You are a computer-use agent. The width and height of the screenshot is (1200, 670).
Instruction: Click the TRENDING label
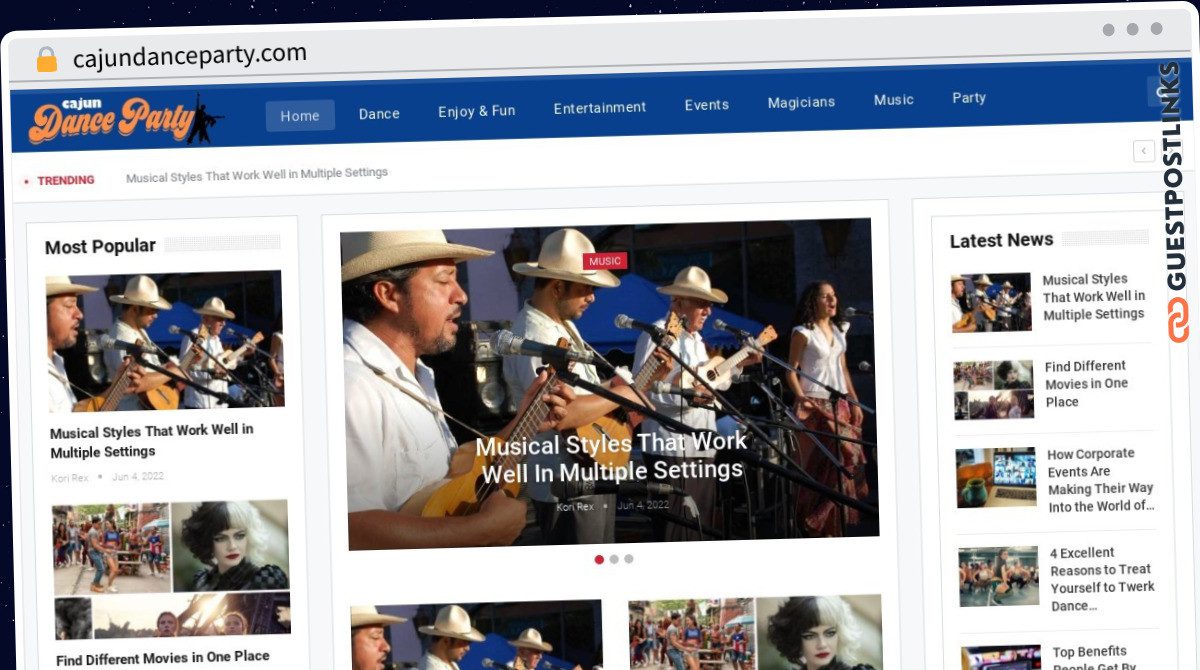(66, 181)
